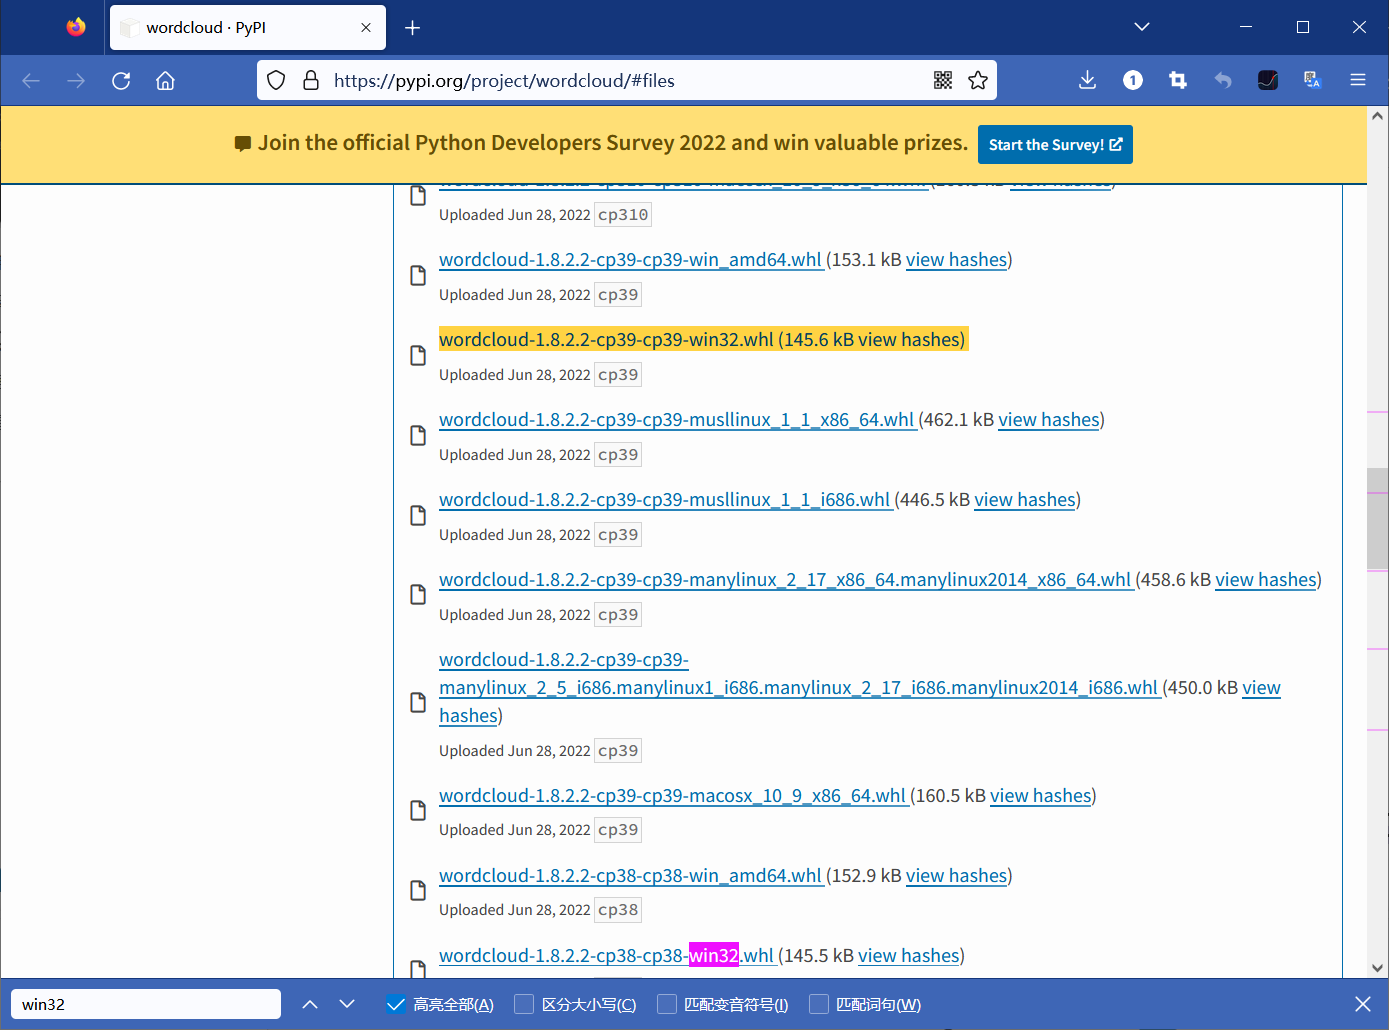Viewport: 1389px width, 1030px height.
Task: Click the tracking protection shield icon
Action: point(277,81)
